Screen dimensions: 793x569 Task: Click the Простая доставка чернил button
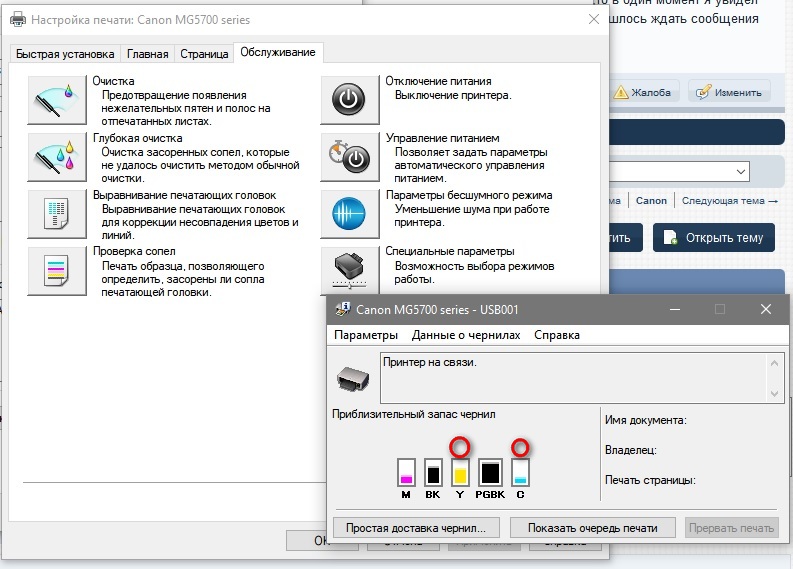coord(416,528)
